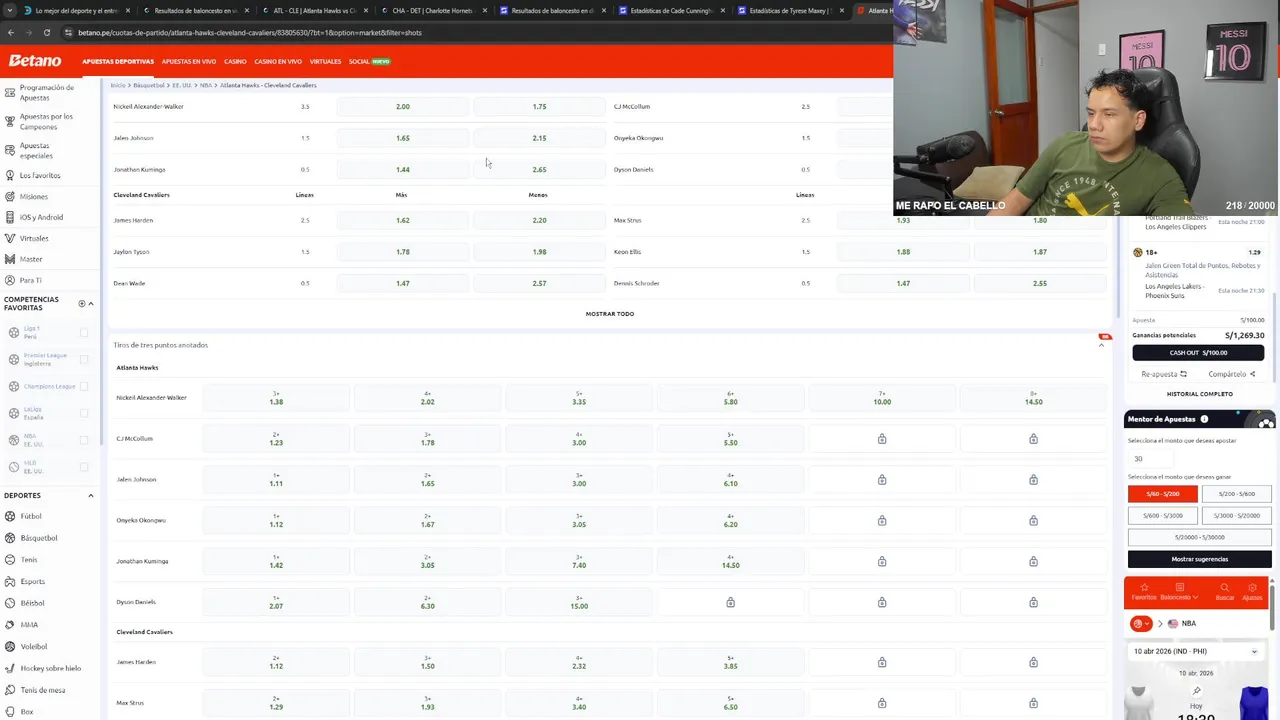
Task: Open the browser tab list dropdown
Action: click(x=11, y=10)
